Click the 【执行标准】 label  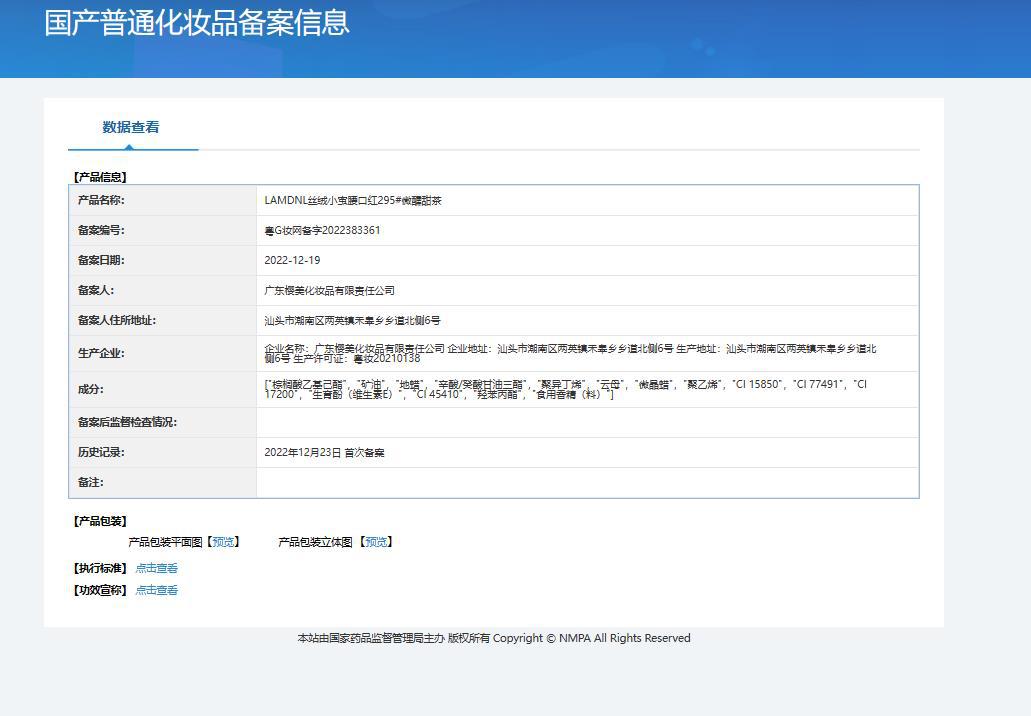(x=100, y=568)
